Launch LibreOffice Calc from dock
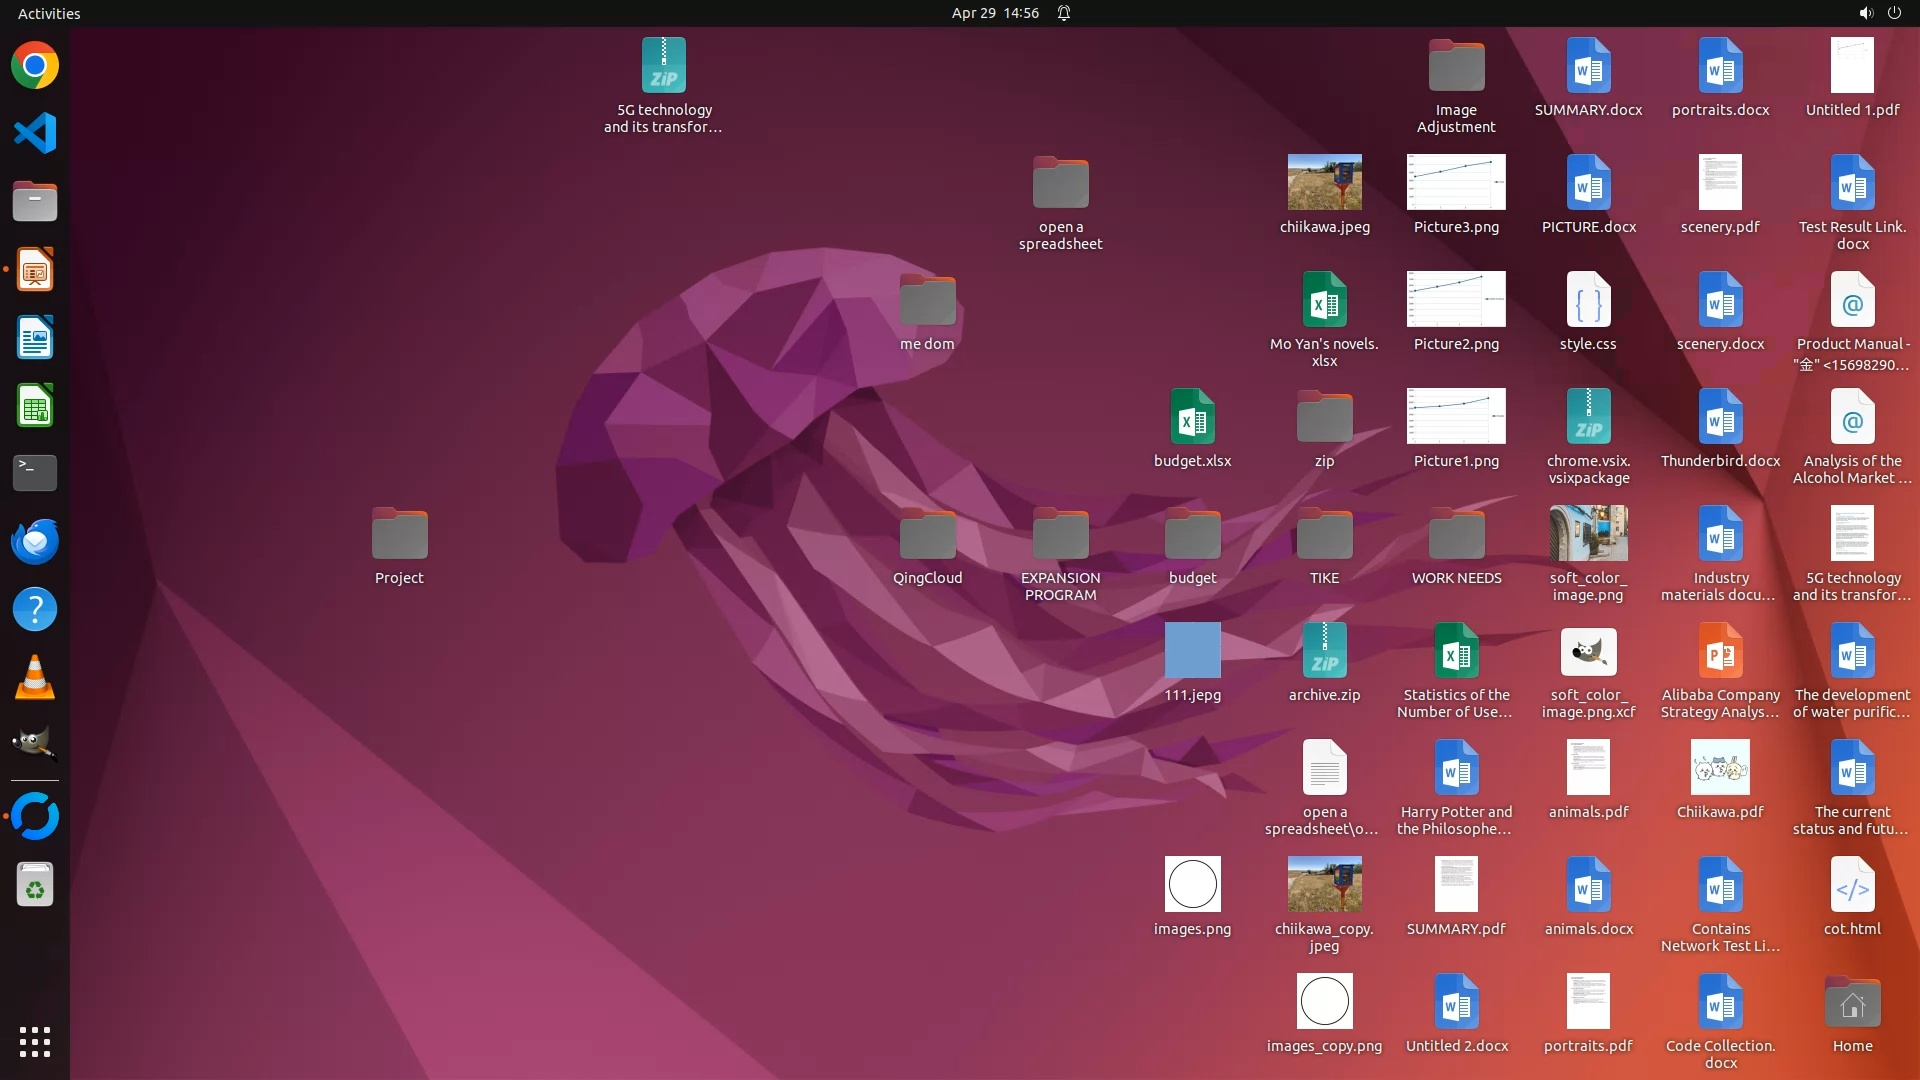 [x=35, y=406]
